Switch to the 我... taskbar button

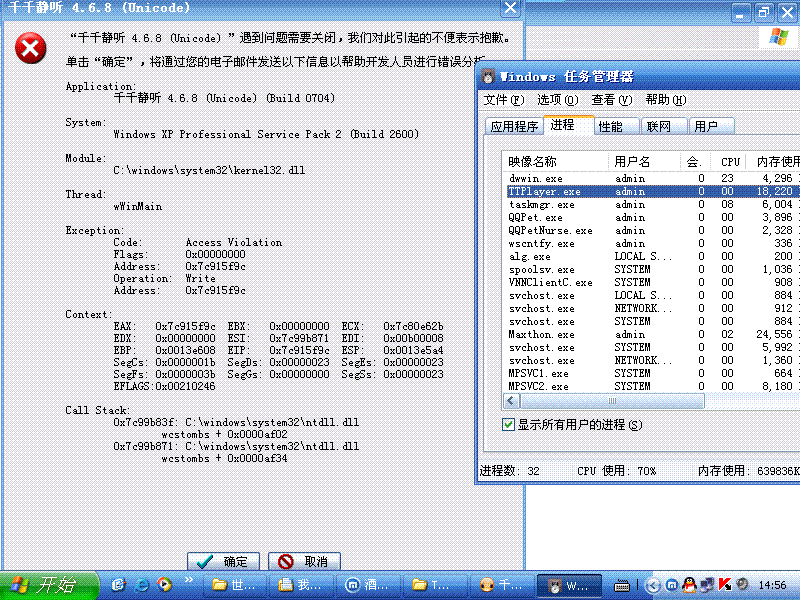coord(302,585)
